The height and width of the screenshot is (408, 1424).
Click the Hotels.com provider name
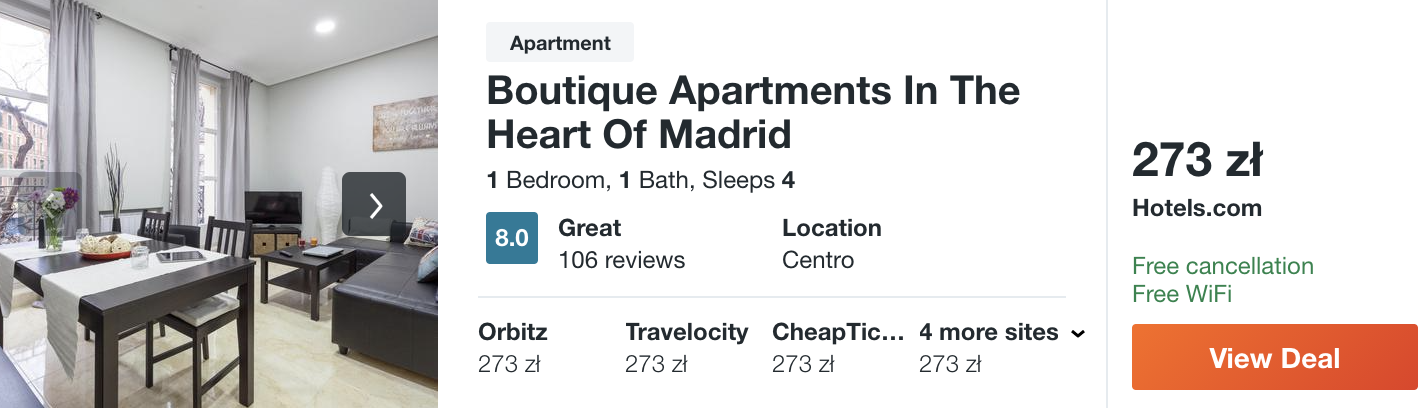pyautogui.click(x=1197, y=208)
